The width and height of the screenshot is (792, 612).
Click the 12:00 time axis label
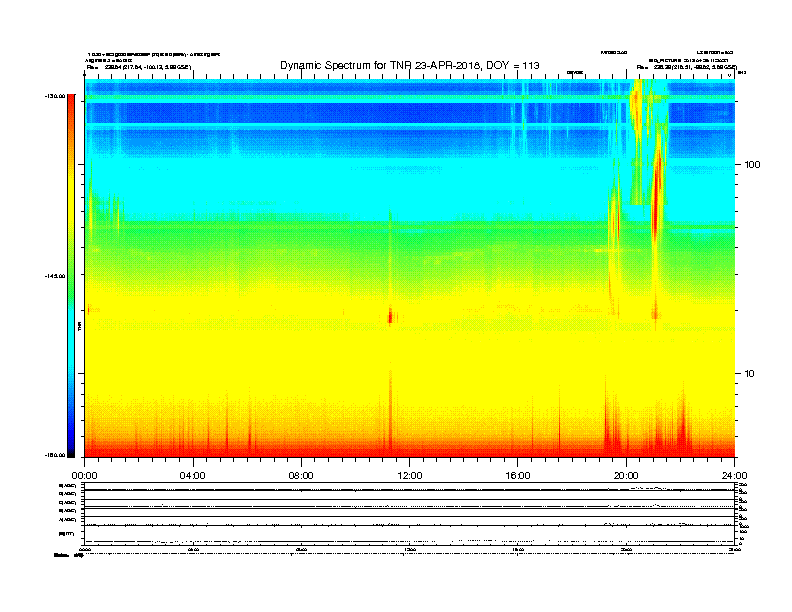[x=410, y=476]
